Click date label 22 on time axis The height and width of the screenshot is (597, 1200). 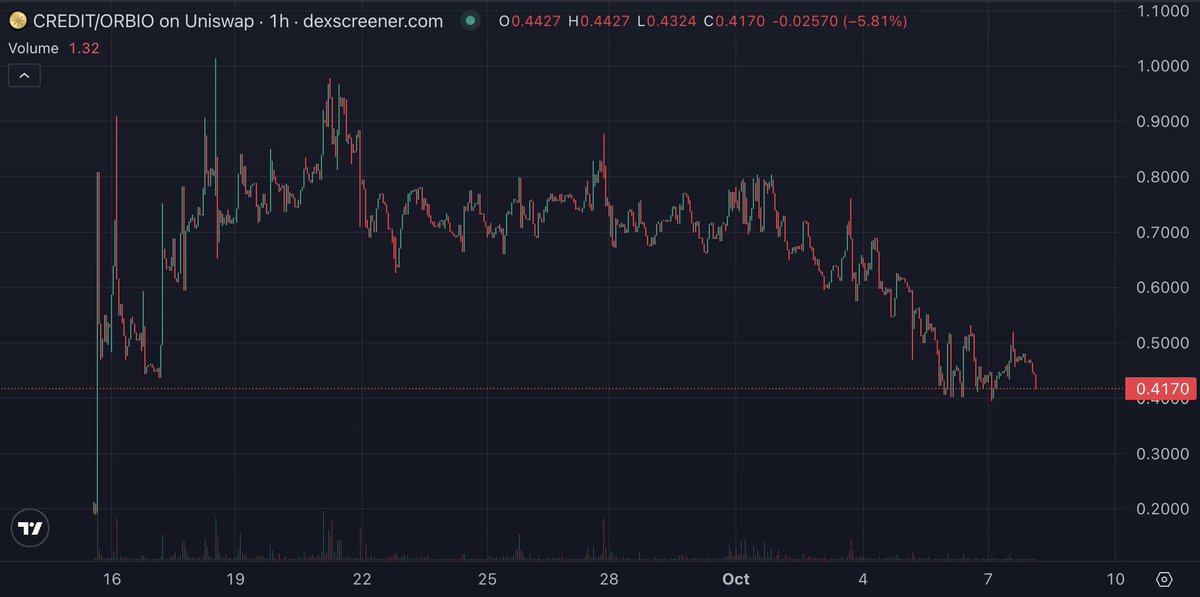362,579
